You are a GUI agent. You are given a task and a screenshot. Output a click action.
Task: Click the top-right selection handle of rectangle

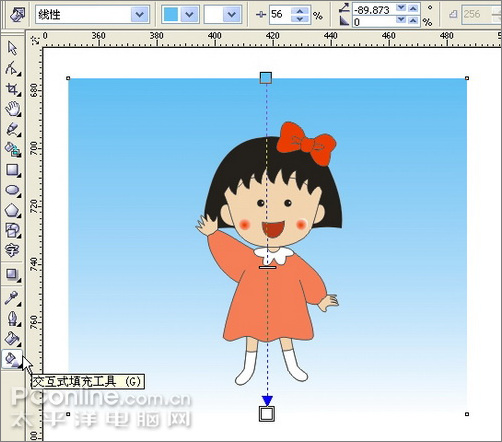(467, 78)
